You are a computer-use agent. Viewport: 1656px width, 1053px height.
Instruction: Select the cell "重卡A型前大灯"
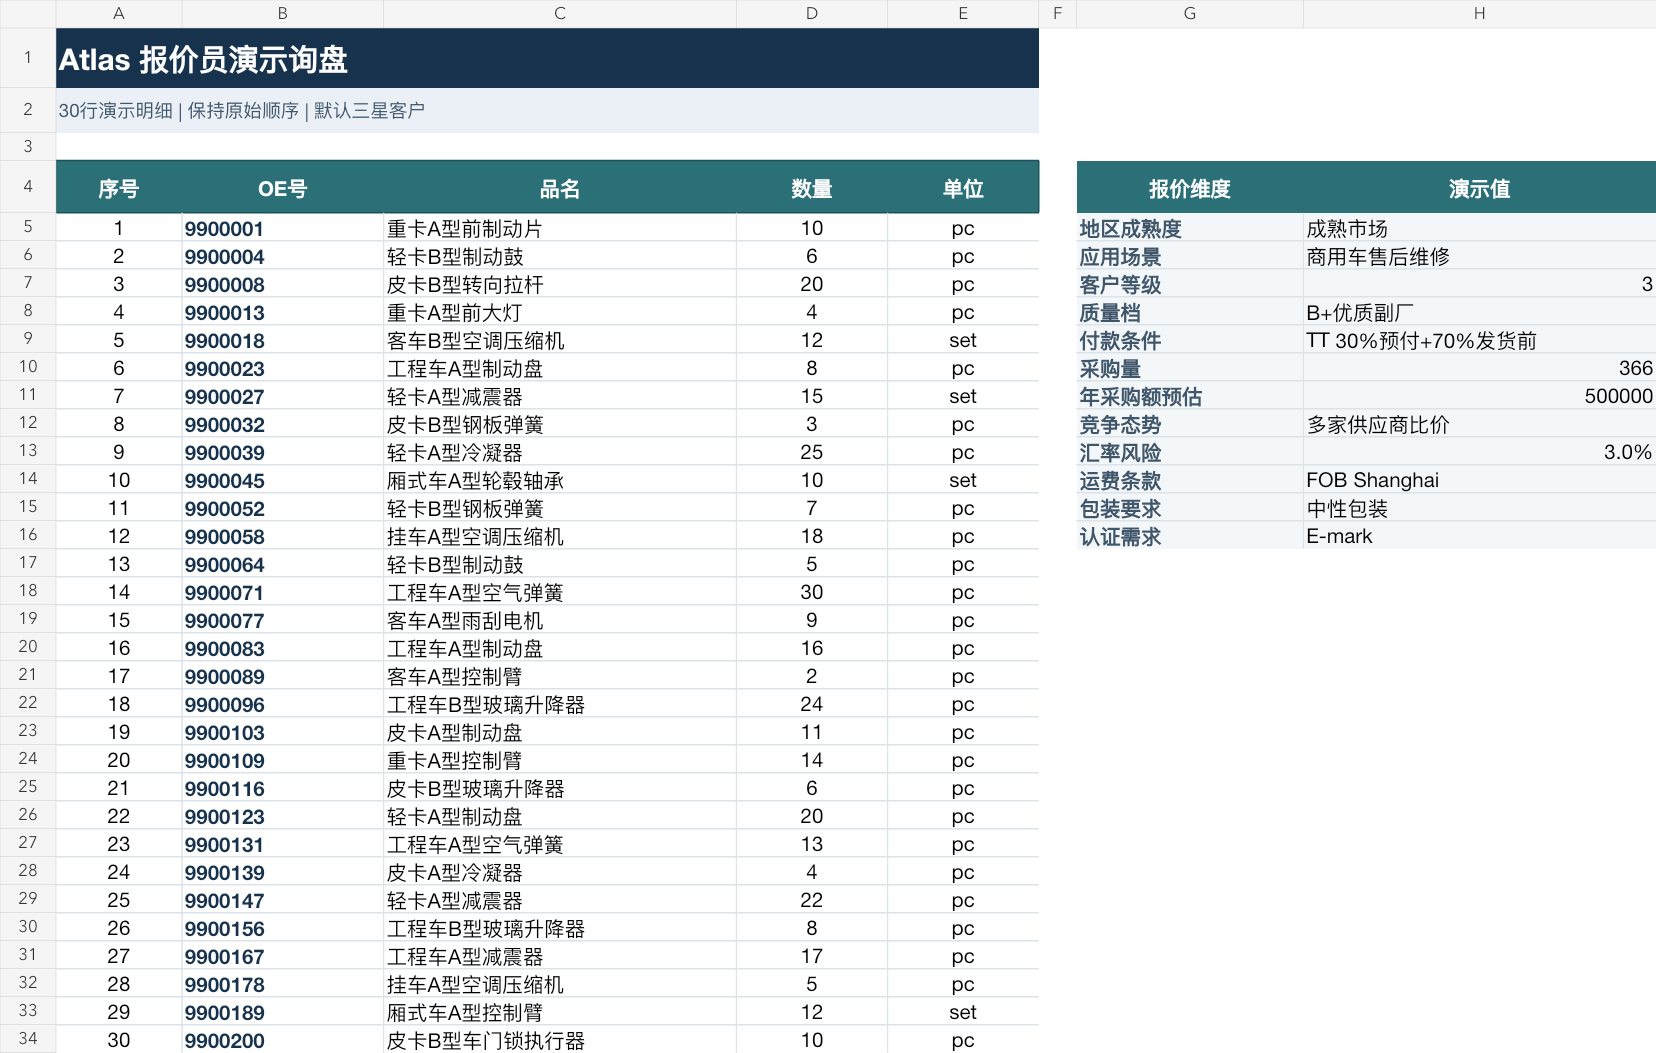(x=560, y=312)
